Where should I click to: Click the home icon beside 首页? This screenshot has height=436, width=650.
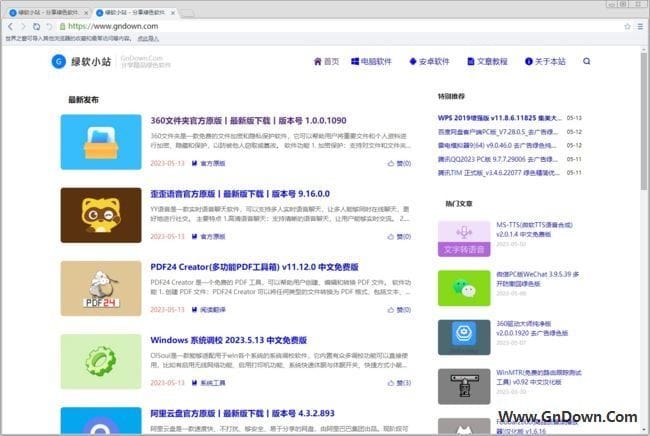click(x=318, y=61)
